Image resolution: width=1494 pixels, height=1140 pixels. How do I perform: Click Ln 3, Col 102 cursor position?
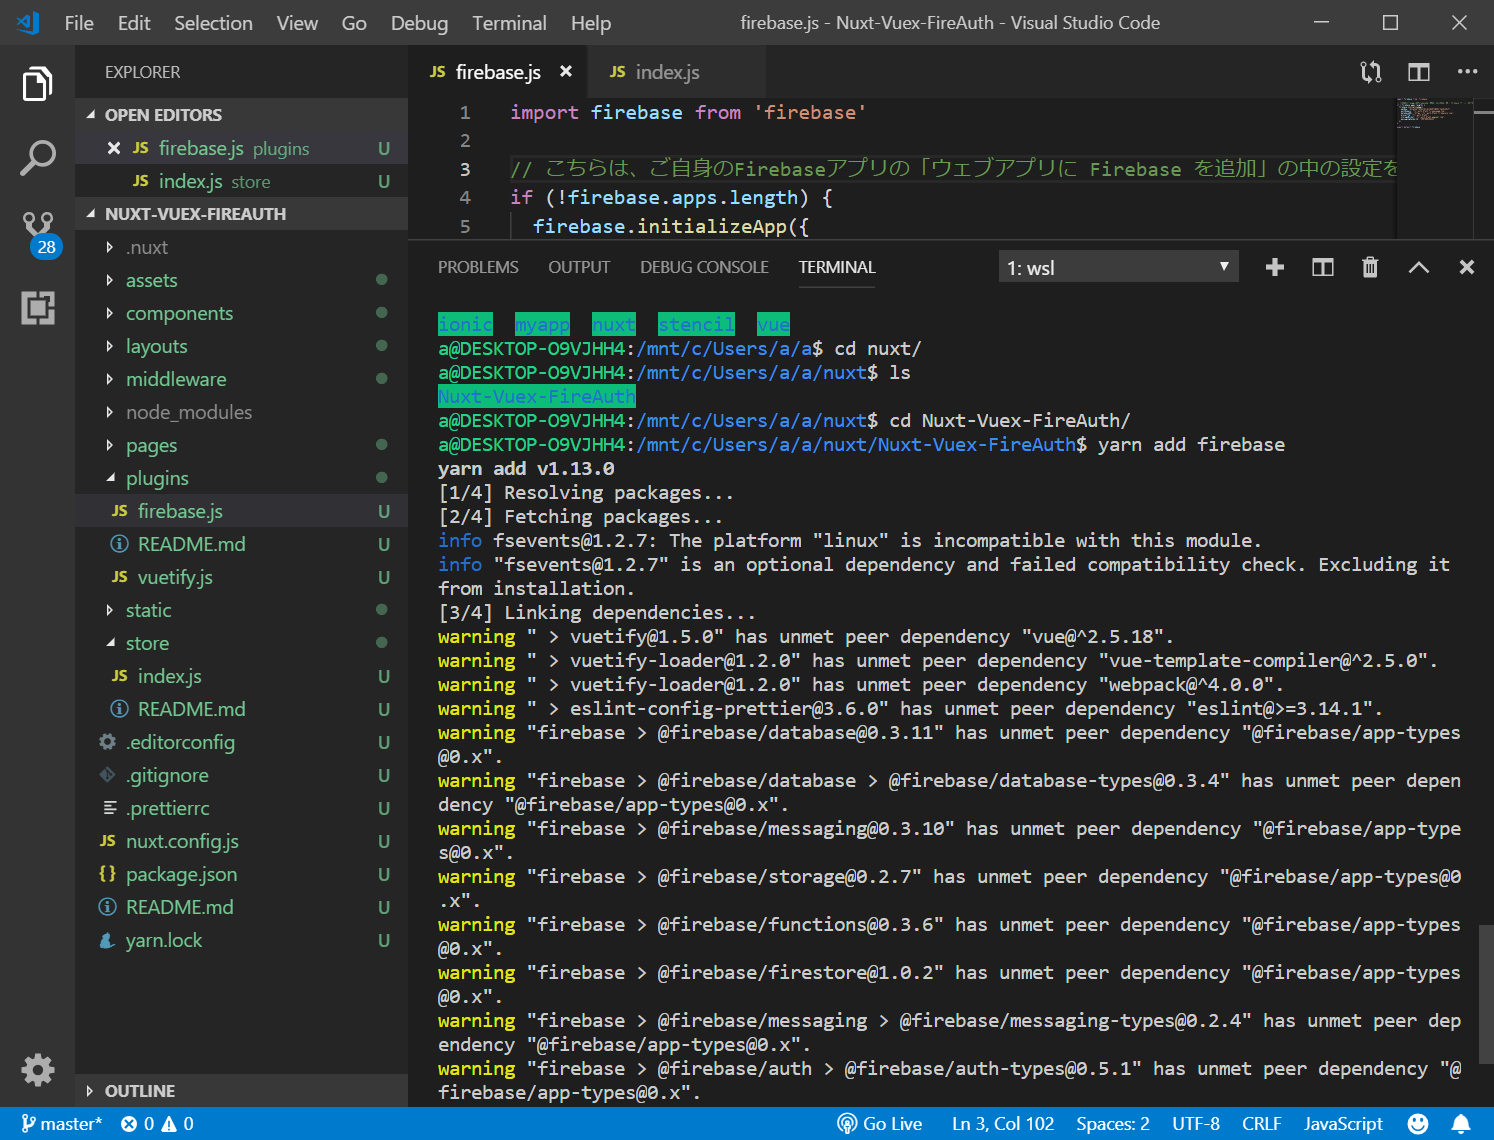pos(1003,1124)
